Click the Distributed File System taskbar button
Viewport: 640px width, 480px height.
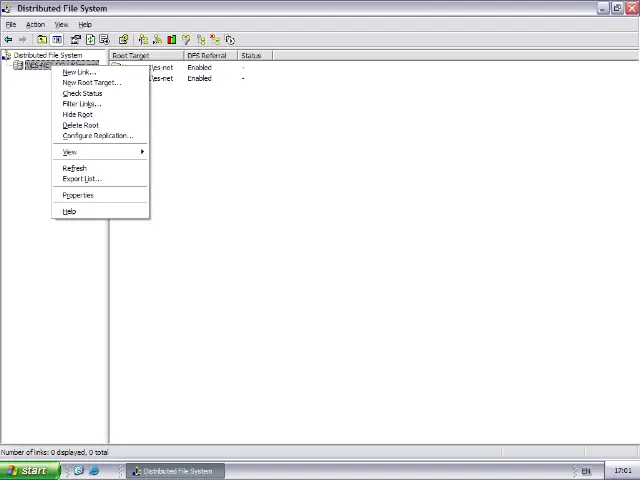[173, 471]
